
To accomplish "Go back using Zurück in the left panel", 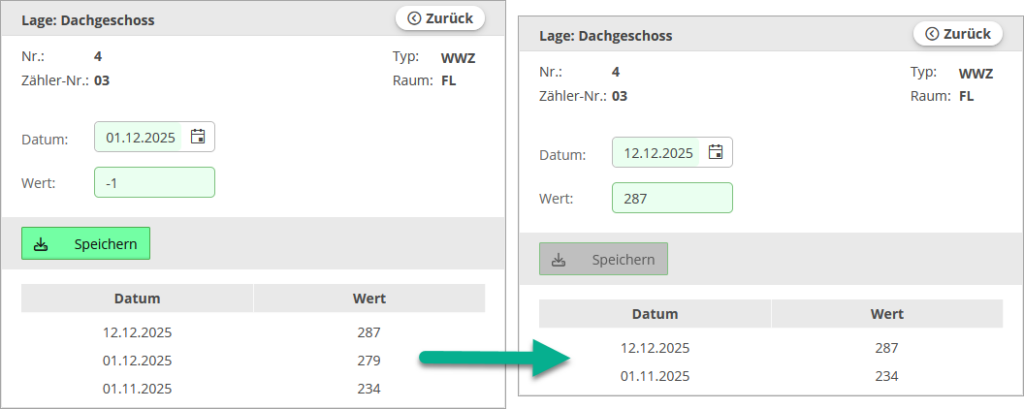I will coord(440,18).
